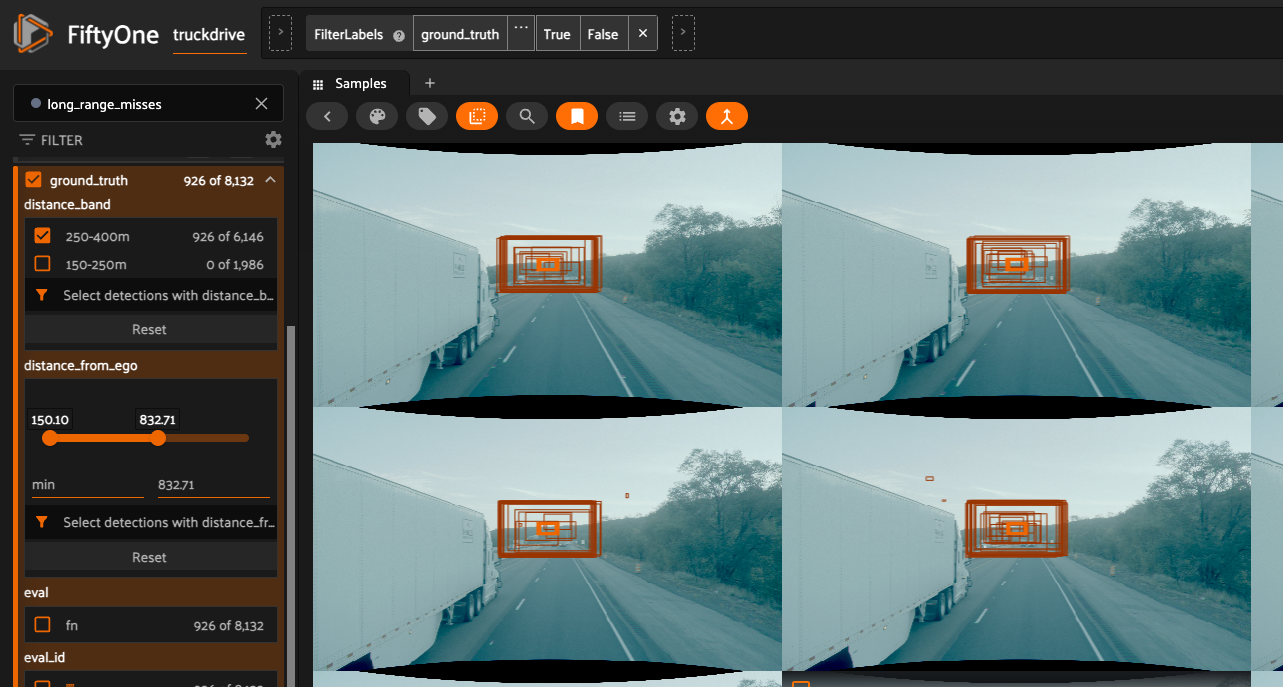Open the top-right truck sample thumbnail
This screenshot has height=687, width=1283.
pyautogui.click(x=1016, y=275)
